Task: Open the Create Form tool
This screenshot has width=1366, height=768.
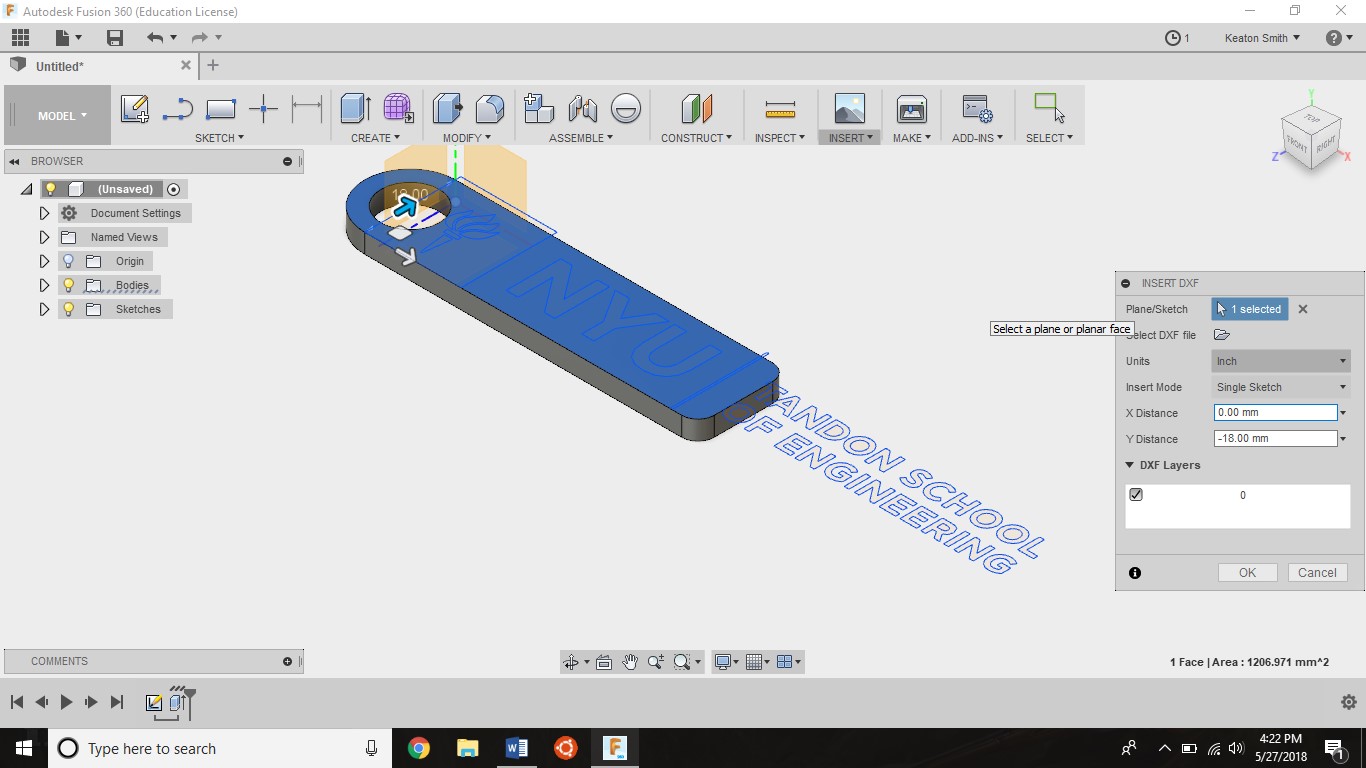Action: coord(398,108)
